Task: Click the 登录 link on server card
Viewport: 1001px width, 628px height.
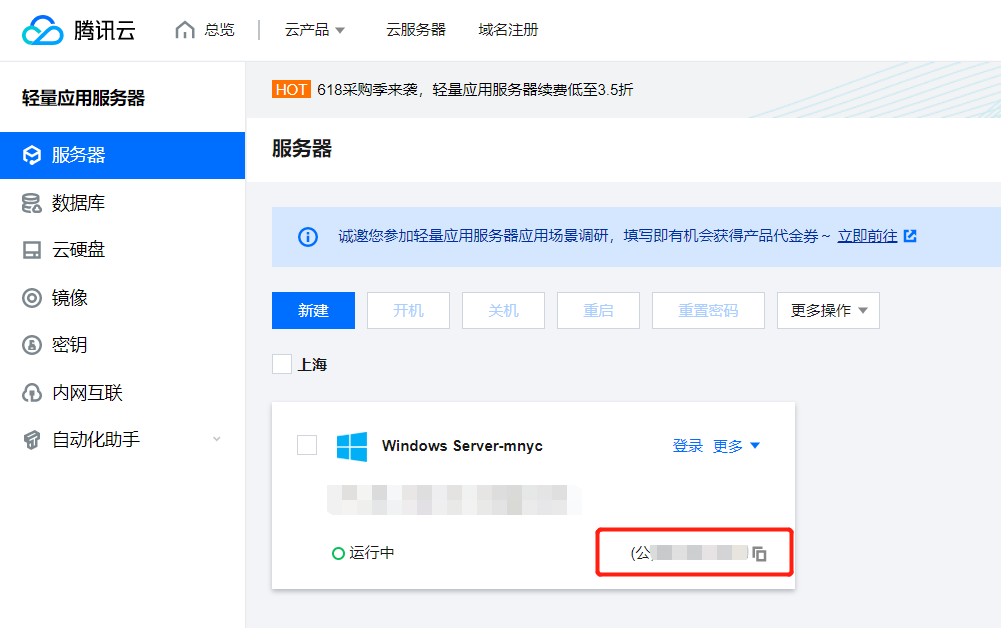Action: [x=688, y=446]
